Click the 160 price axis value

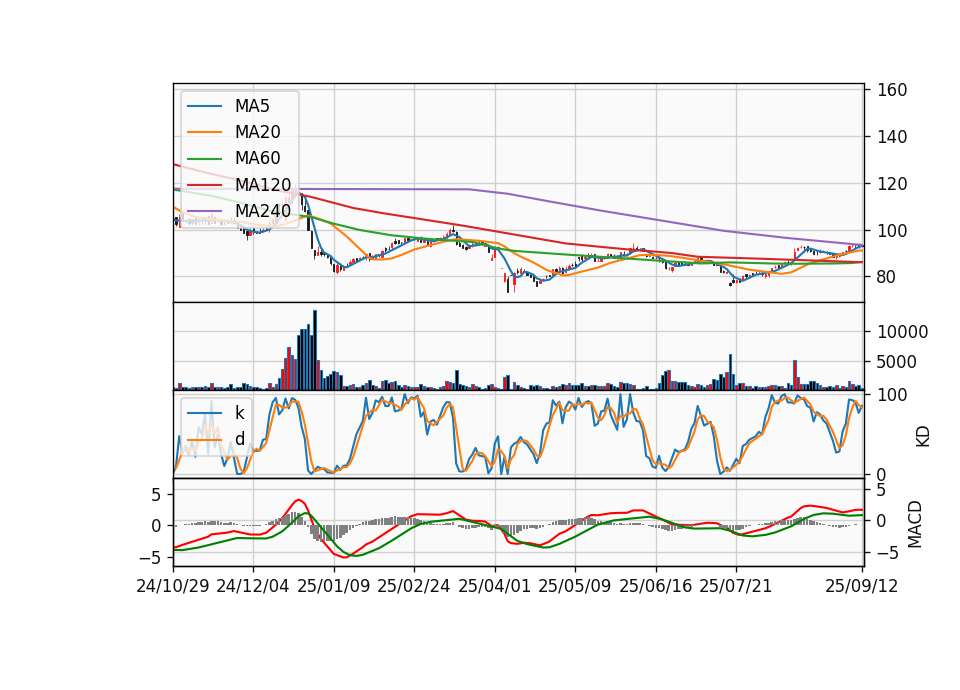coord(892,90)
